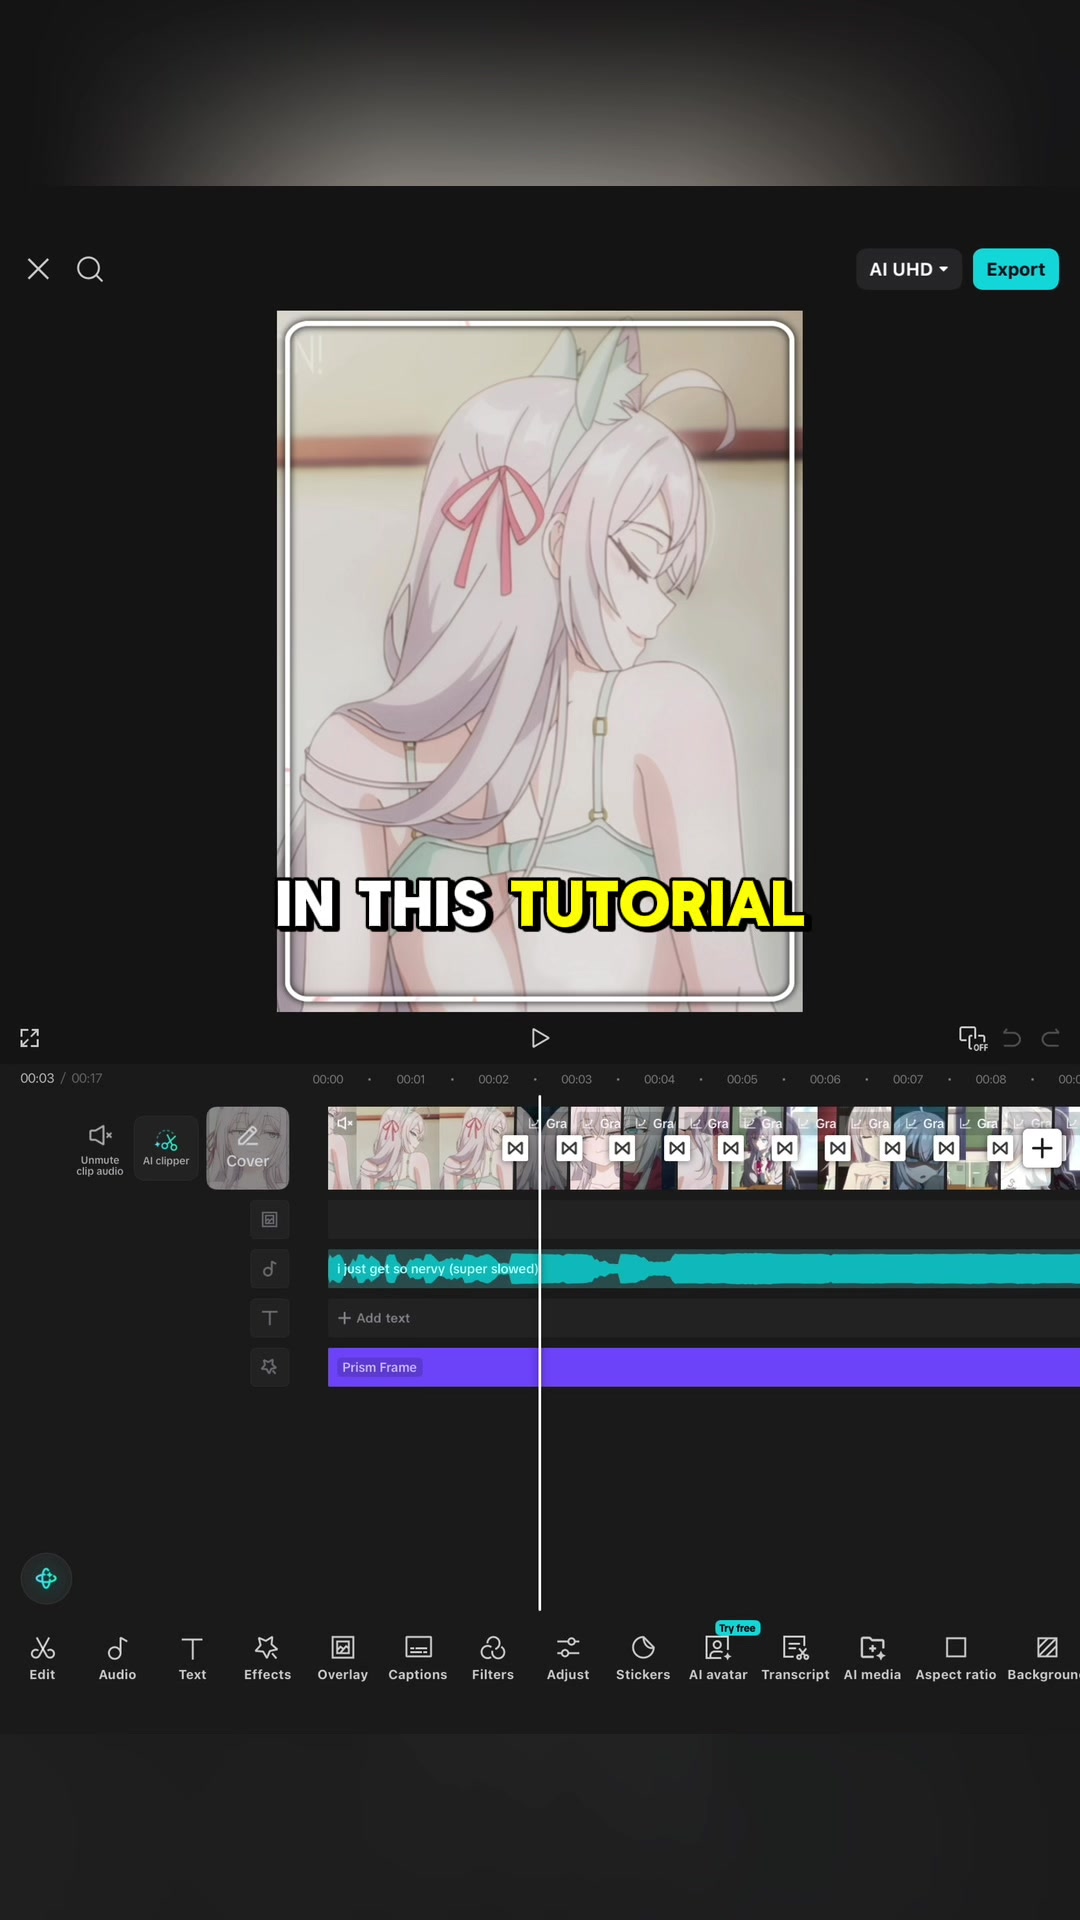Tap the 'IN THIS TUTORIAL' caption in the preview
The image size is (1080, 1920).
coord(540,904)
